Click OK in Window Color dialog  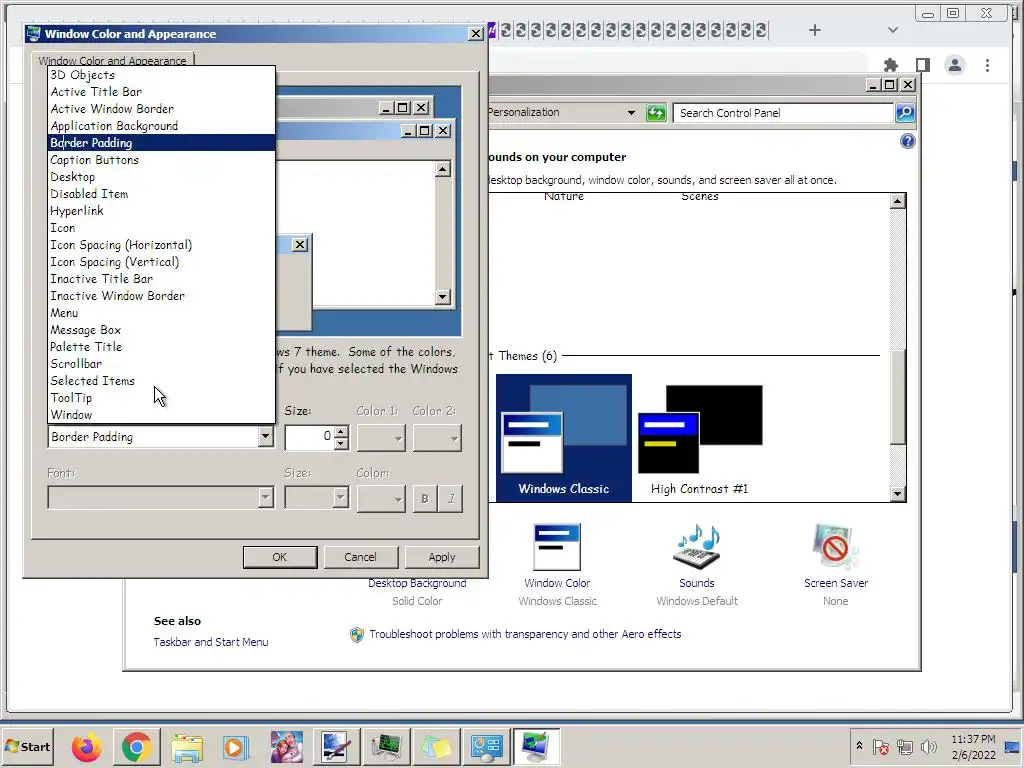tap(280, 557)
